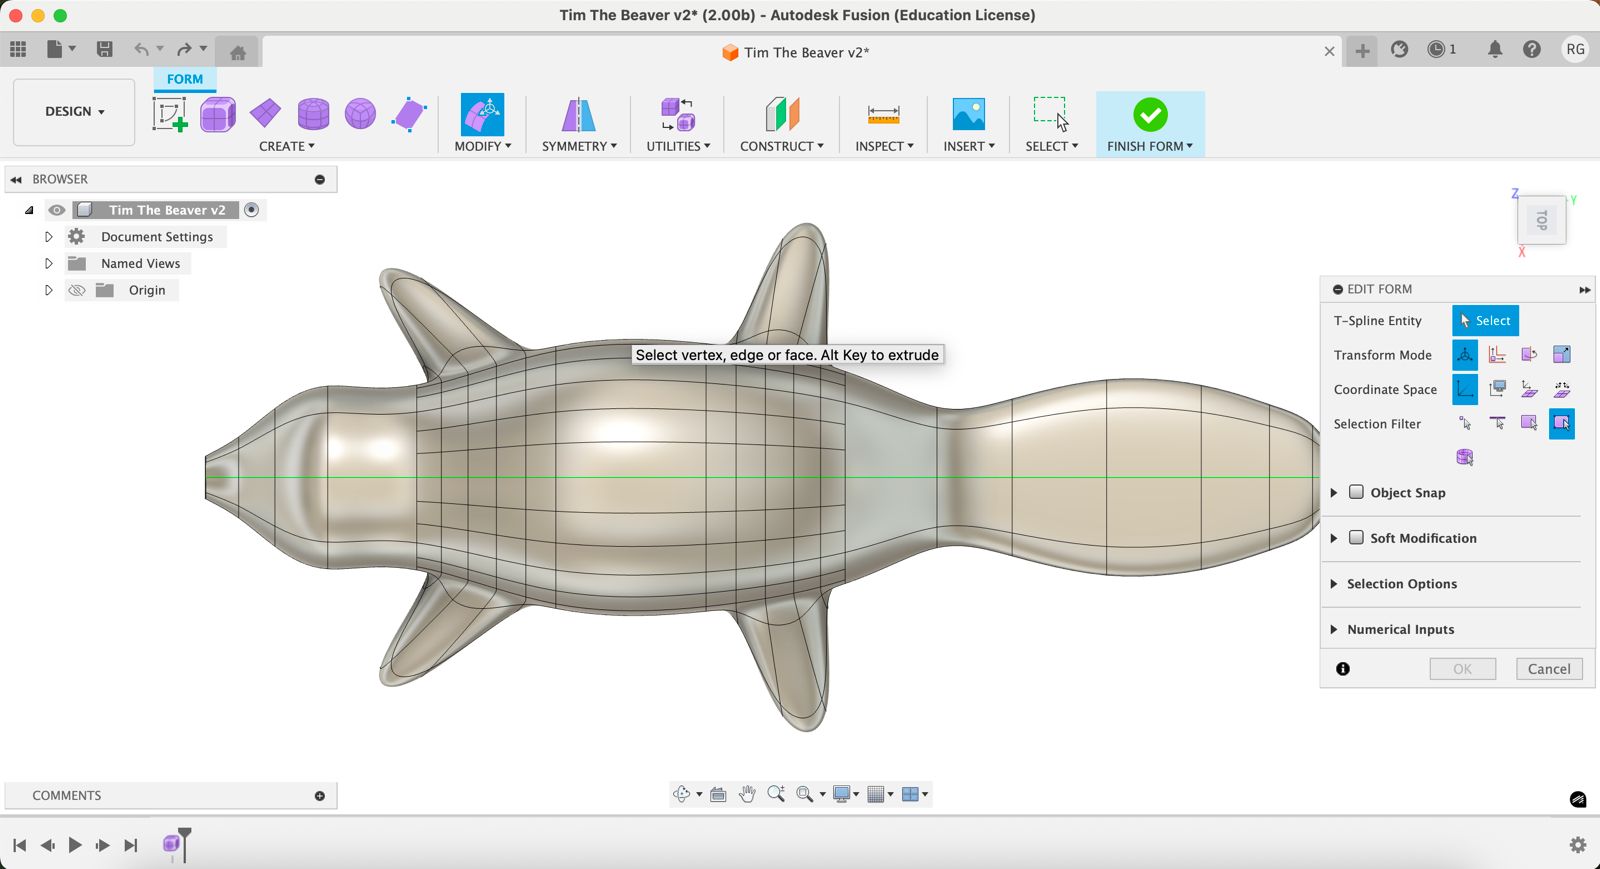Open the DESIGN workspace dropdown
Screen dimensions: 1600x869
74,112
